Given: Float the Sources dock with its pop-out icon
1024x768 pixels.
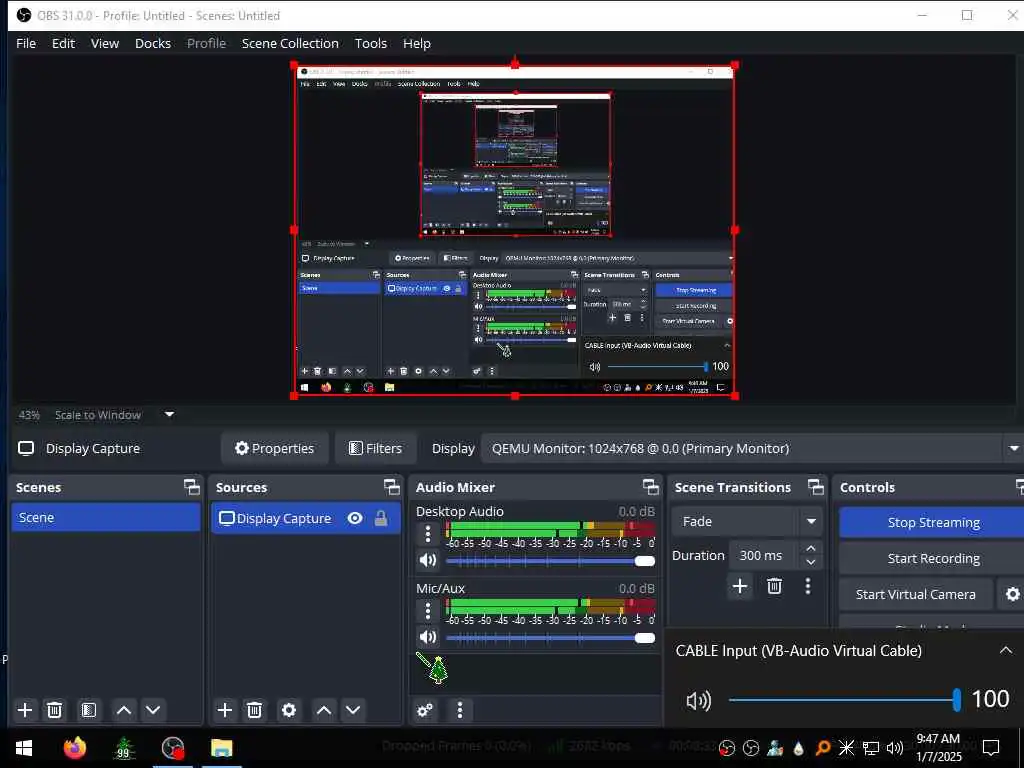Looking at the screenshot, I should click(391, 487).
